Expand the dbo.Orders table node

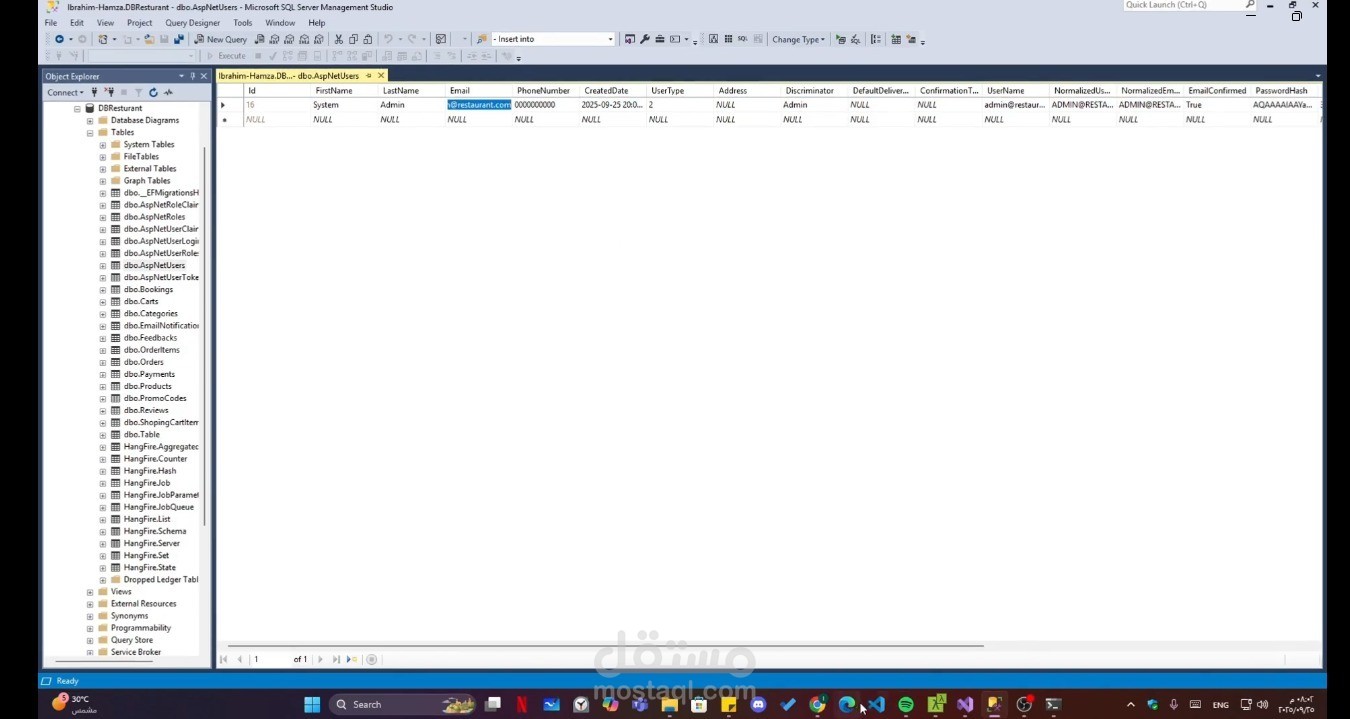point(103,362)
